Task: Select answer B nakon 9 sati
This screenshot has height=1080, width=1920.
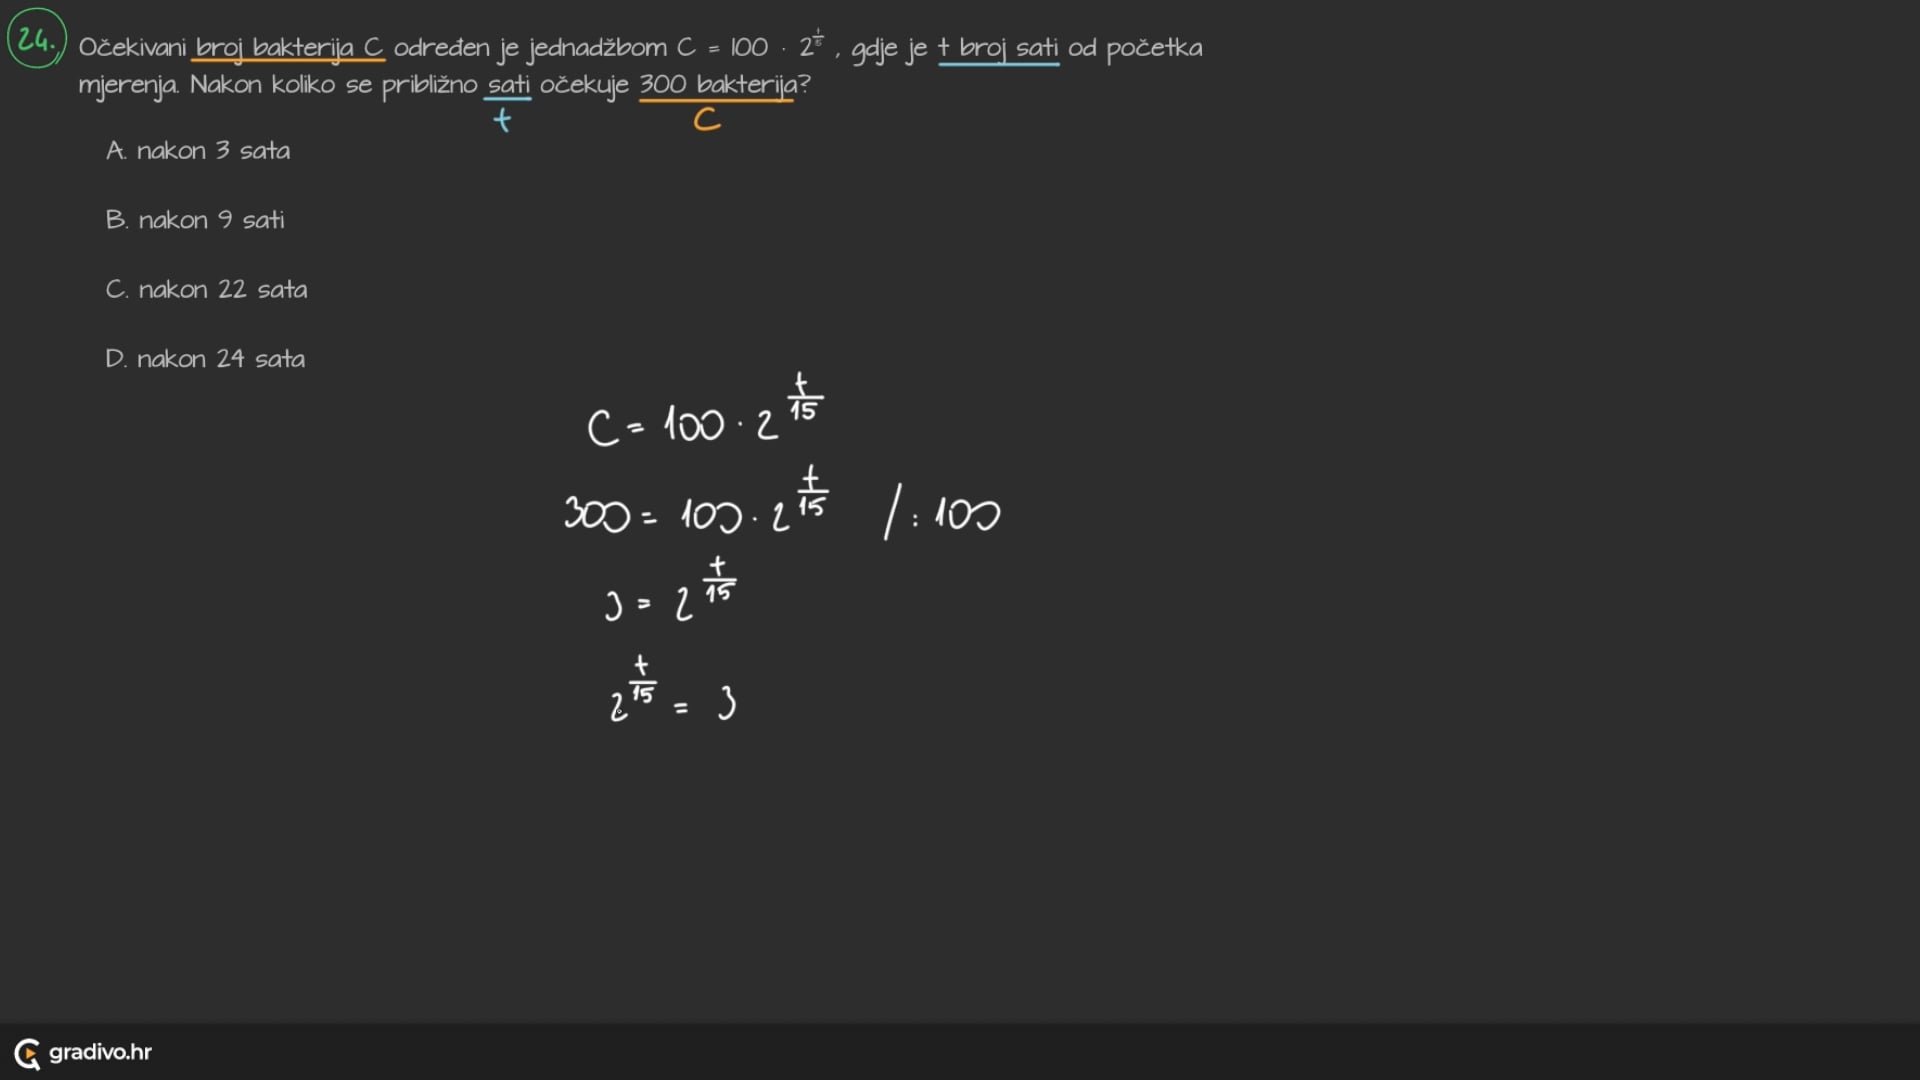Action: tap(195, 220)
